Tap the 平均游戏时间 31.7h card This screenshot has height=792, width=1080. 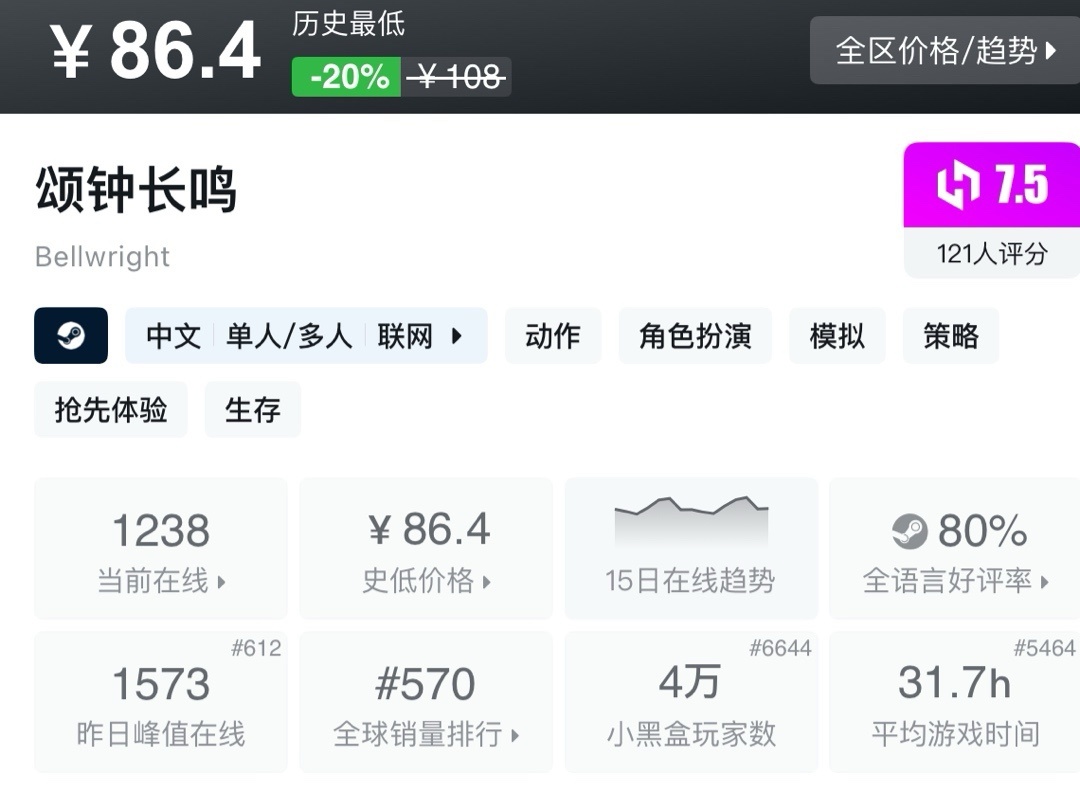pos(955,702)
